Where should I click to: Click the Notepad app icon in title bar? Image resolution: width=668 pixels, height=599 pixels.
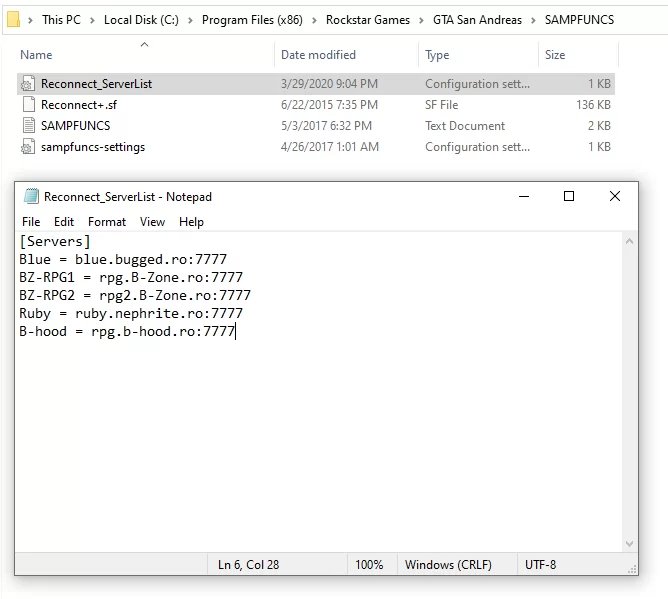(x=31, y=196)
